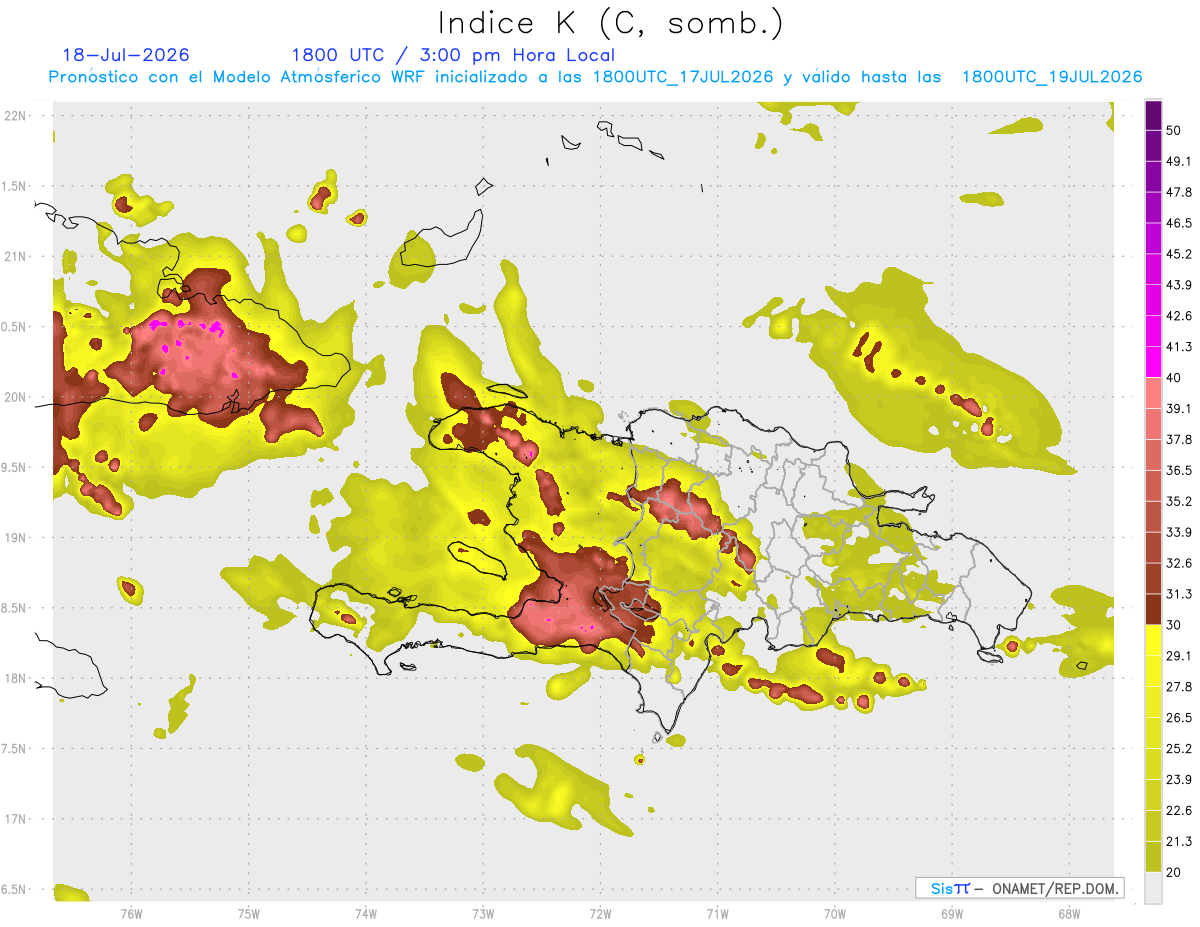Click the colorbar value 27.8
This screenshot has height=927, width=1200.
pos(1178,686)
